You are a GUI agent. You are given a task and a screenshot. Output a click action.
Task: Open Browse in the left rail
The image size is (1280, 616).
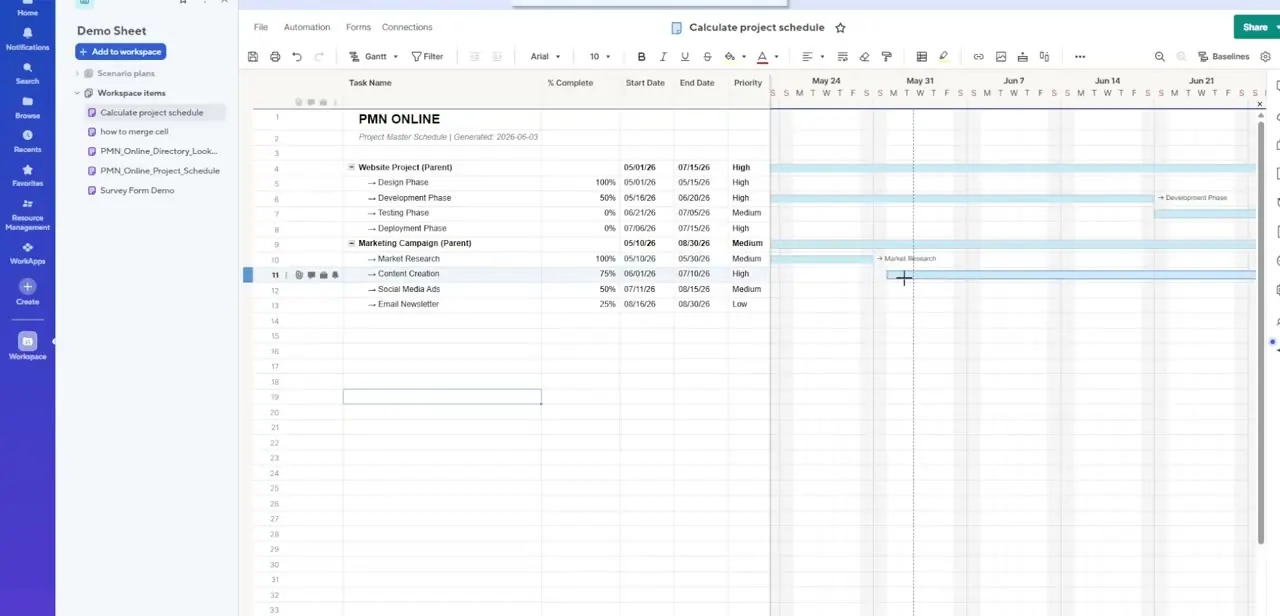pos(27,108)
